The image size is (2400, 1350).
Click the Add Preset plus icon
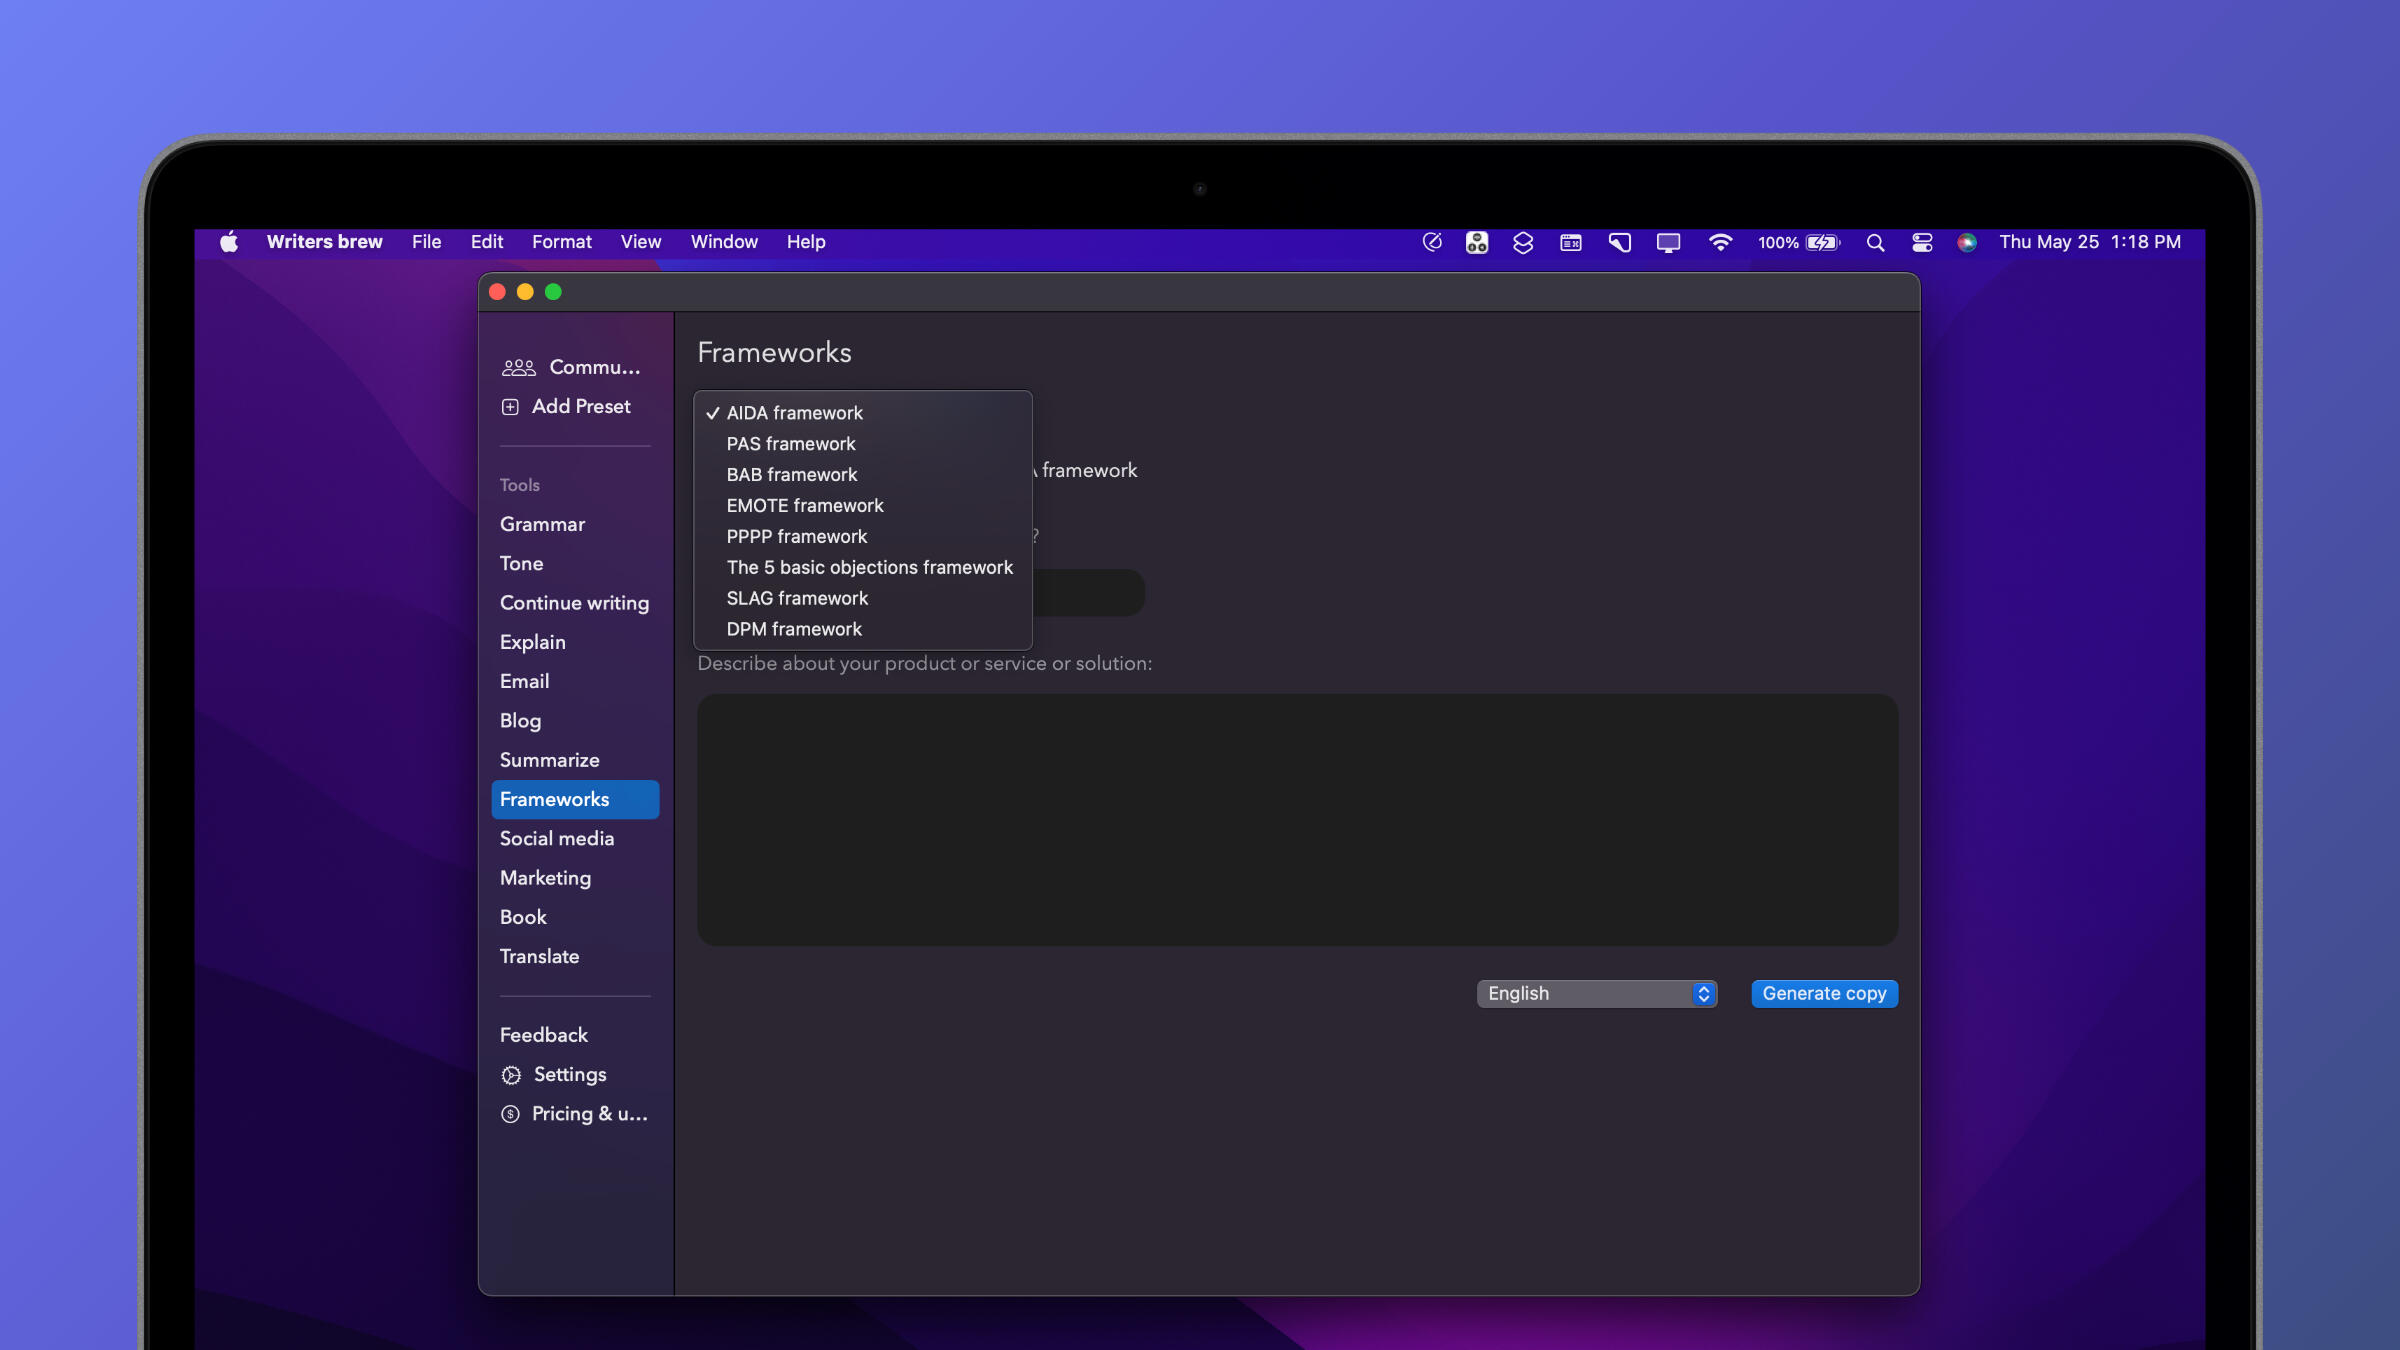510,407
